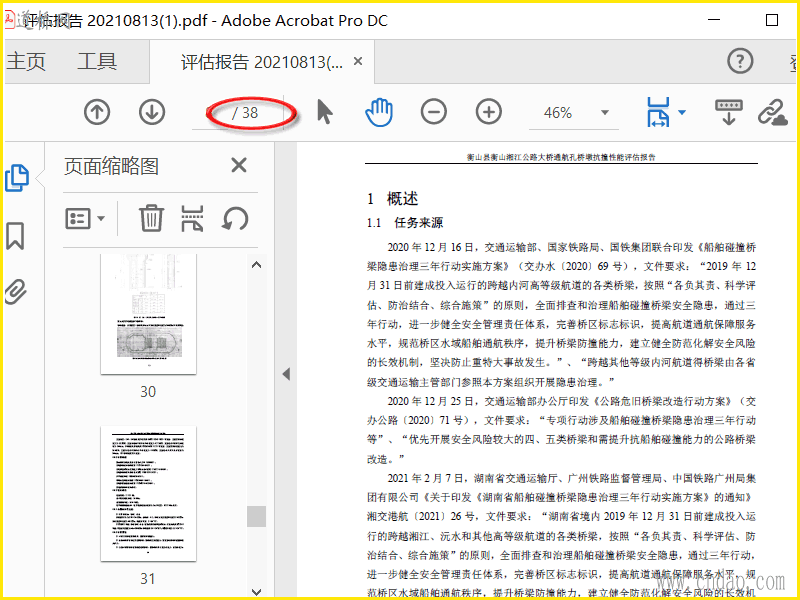Viewport: 800px width, 600px height.
Task: Maximize the Acrobat window
Action: point(772,20)
